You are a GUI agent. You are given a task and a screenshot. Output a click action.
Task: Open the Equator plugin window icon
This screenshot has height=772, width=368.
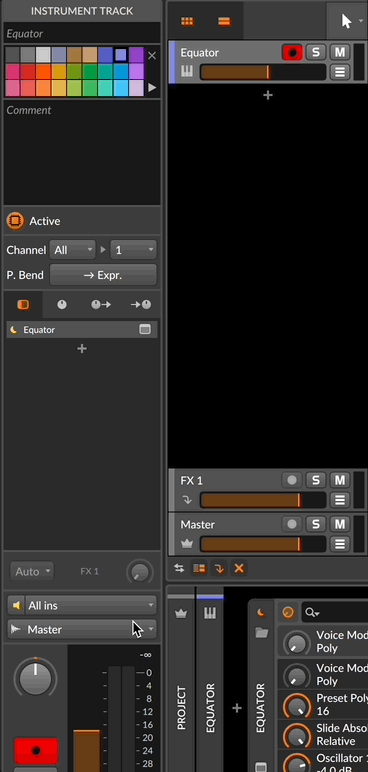(x=145, y=330)
